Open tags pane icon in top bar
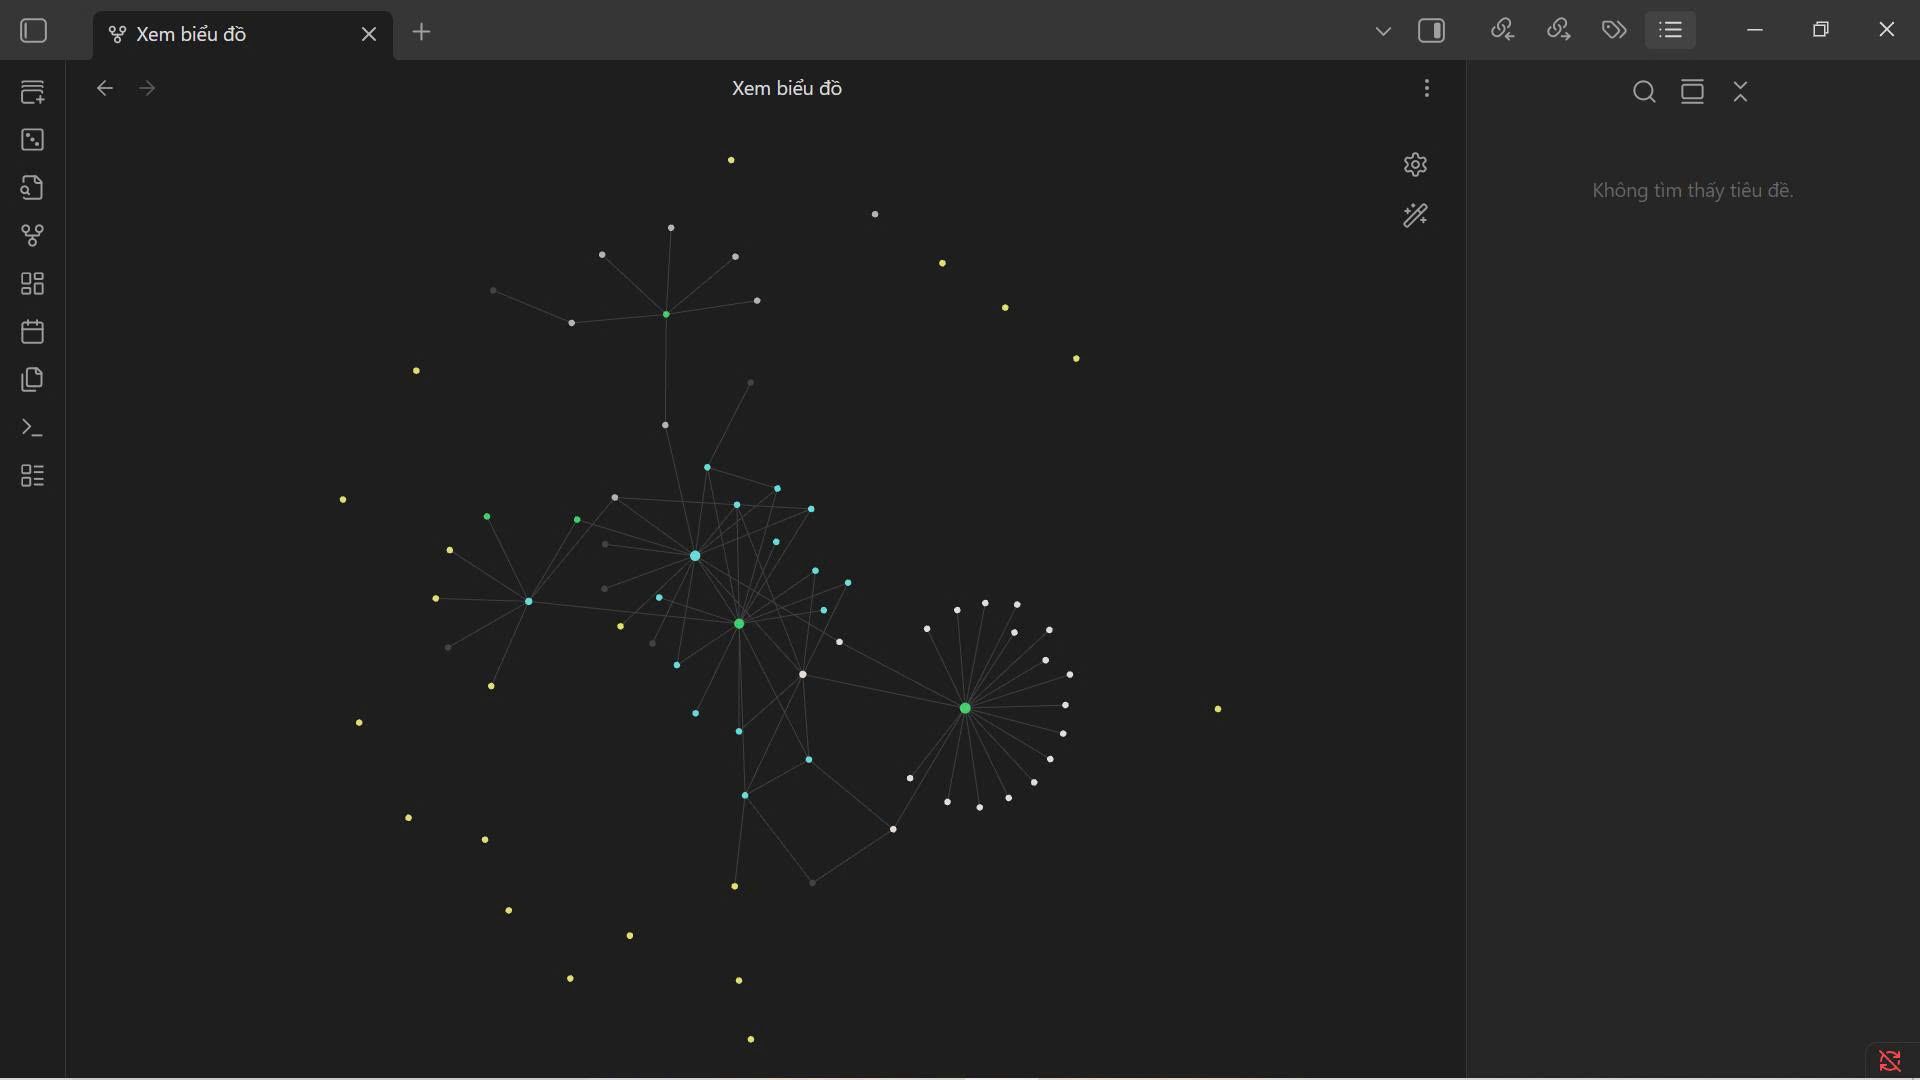The height and width of the screenshot is (1080, 1920). pyautogui.click(x=1614, y=30)
